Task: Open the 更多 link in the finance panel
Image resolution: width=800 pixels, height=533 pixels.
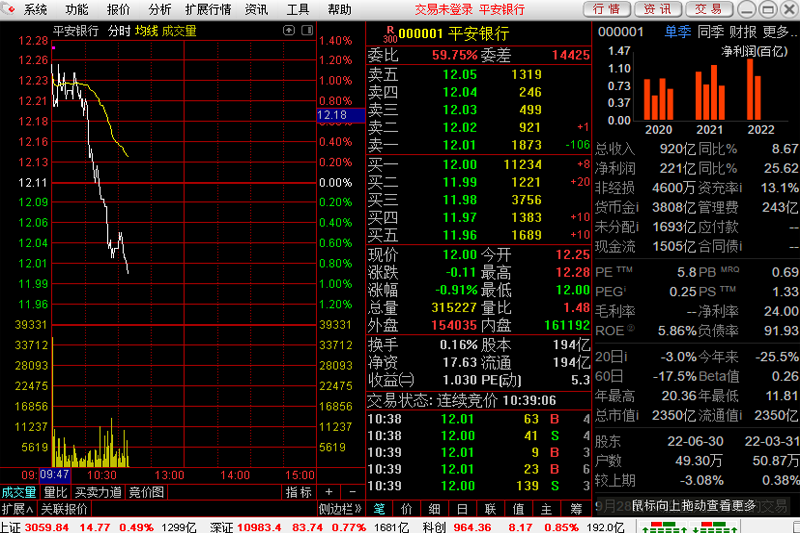Action: 779,32
